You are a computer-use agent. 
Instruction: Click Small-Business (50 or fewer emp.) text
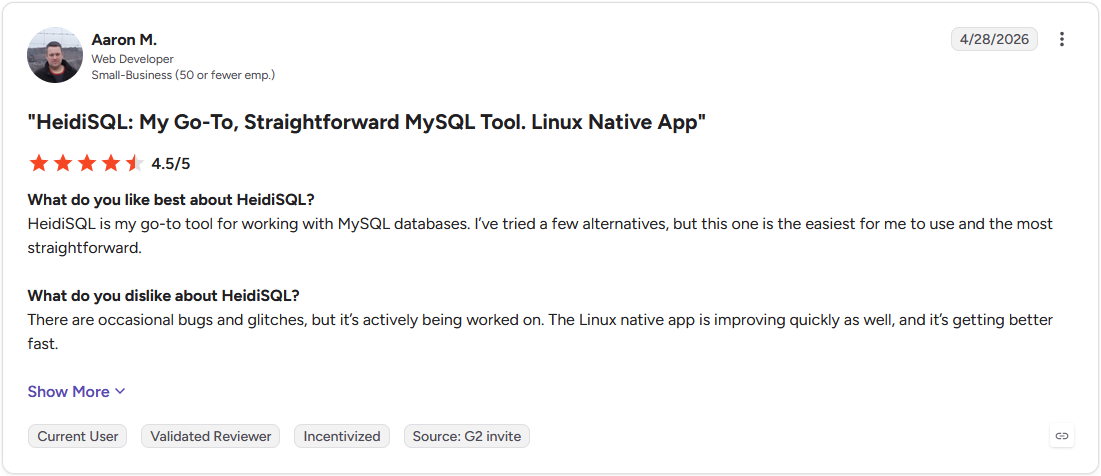tap(183, 74)
